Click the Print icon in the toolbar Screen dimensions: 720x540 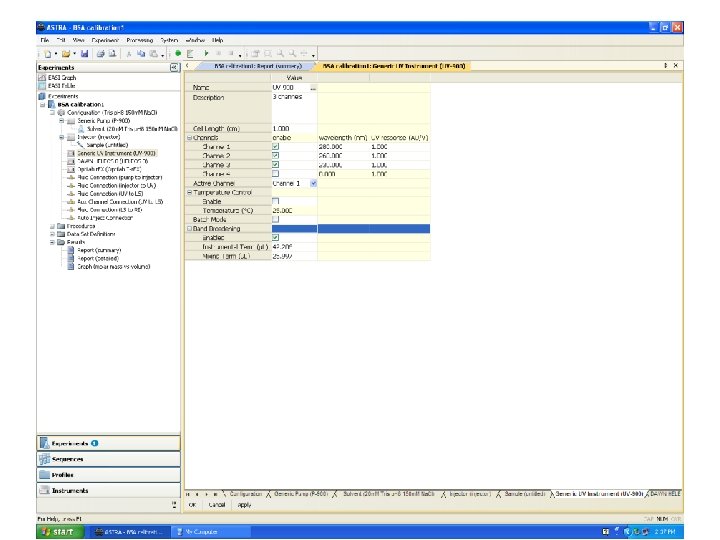(100, 53)
